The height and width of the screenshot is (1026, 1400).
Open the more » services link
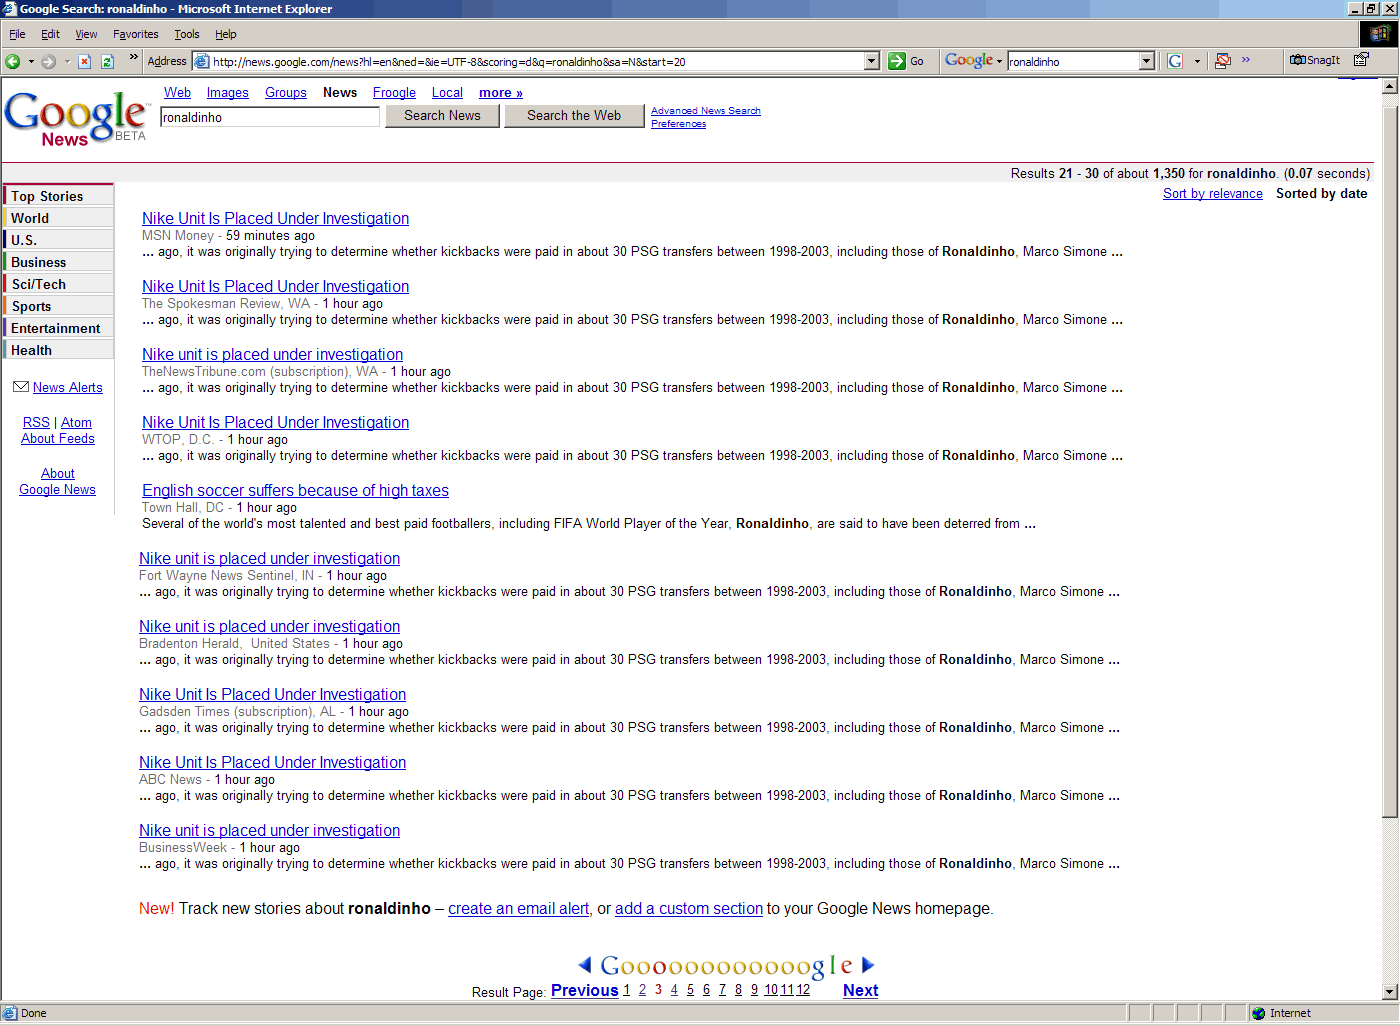[501, 93]
